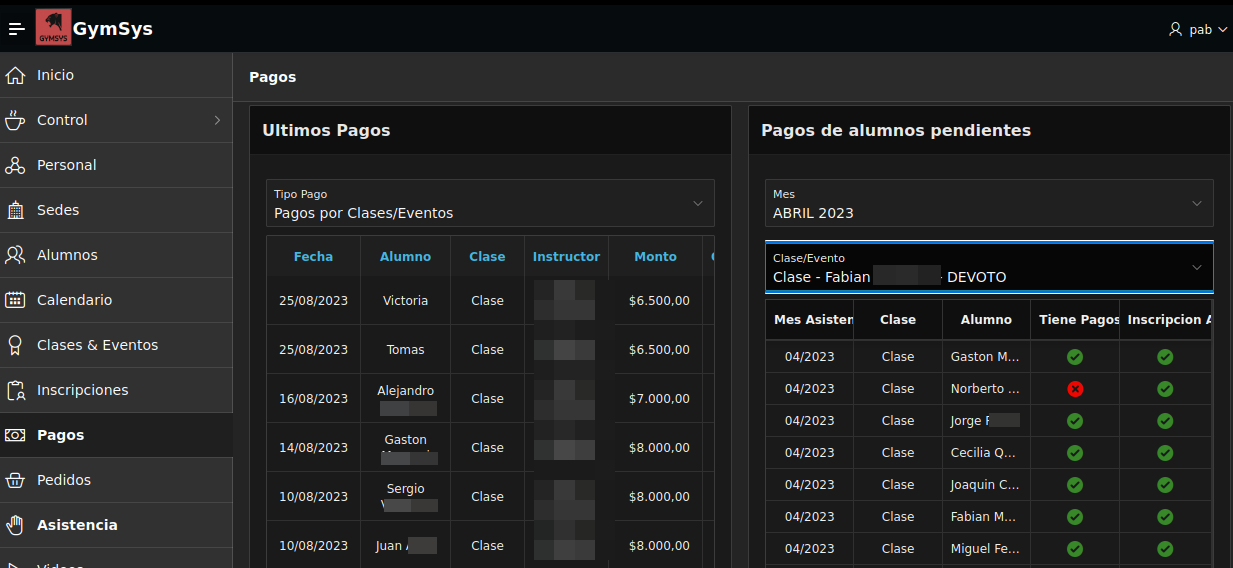This screenshot has width=1233, height=568.
Task: Sort by the Fecha column header
Action: coord(313,257)
